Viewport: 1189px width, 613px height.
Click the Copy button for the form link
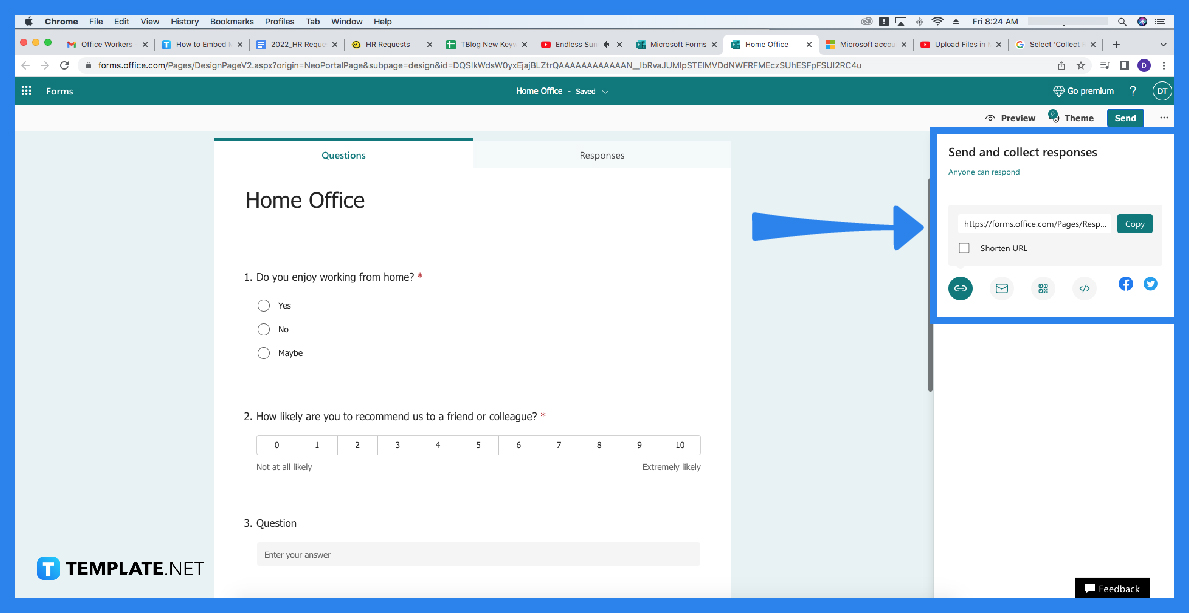pos(1134,223)
